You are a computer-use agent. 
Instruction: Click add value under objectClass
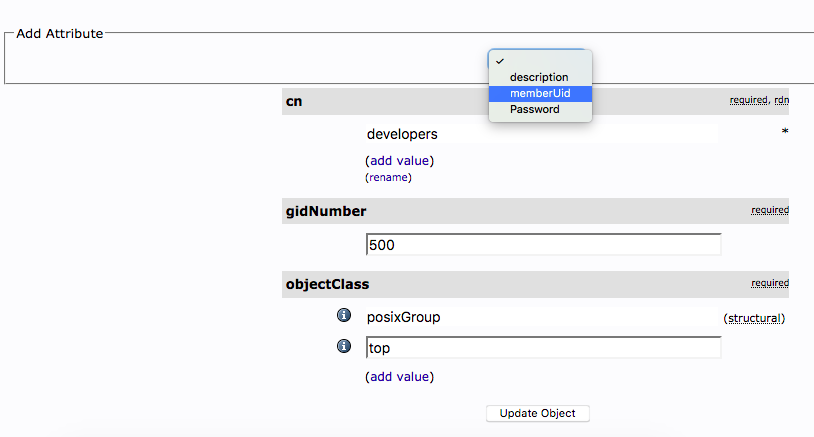coord(400,377)
